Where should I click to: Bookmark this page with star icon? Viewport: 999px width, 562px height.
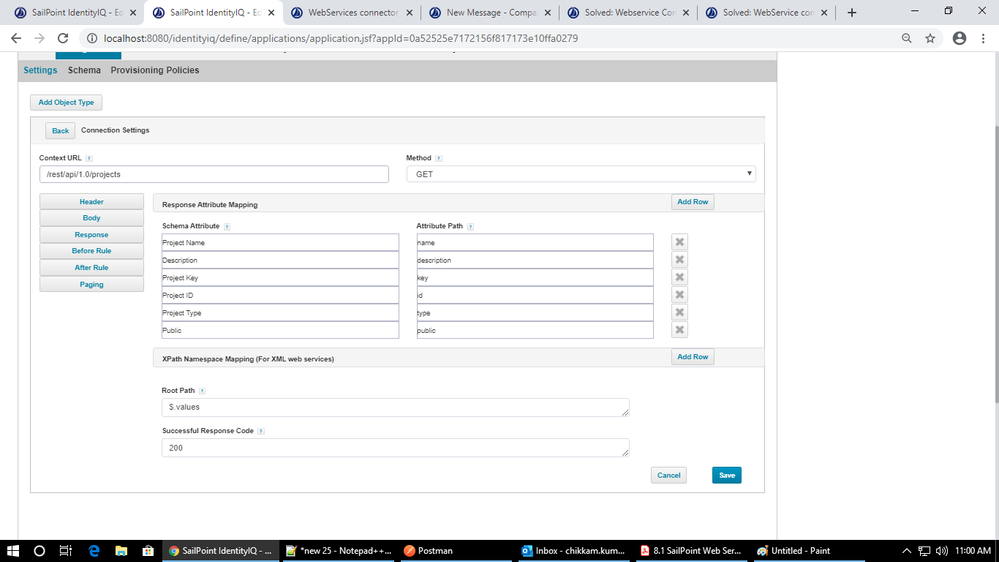930,38
